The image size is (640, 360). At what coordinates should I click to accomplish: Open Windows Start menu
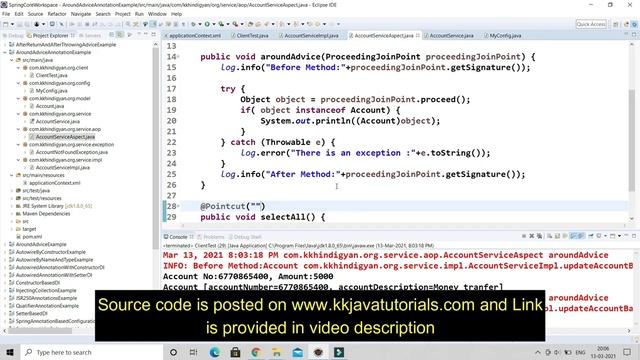pos(10,352)
